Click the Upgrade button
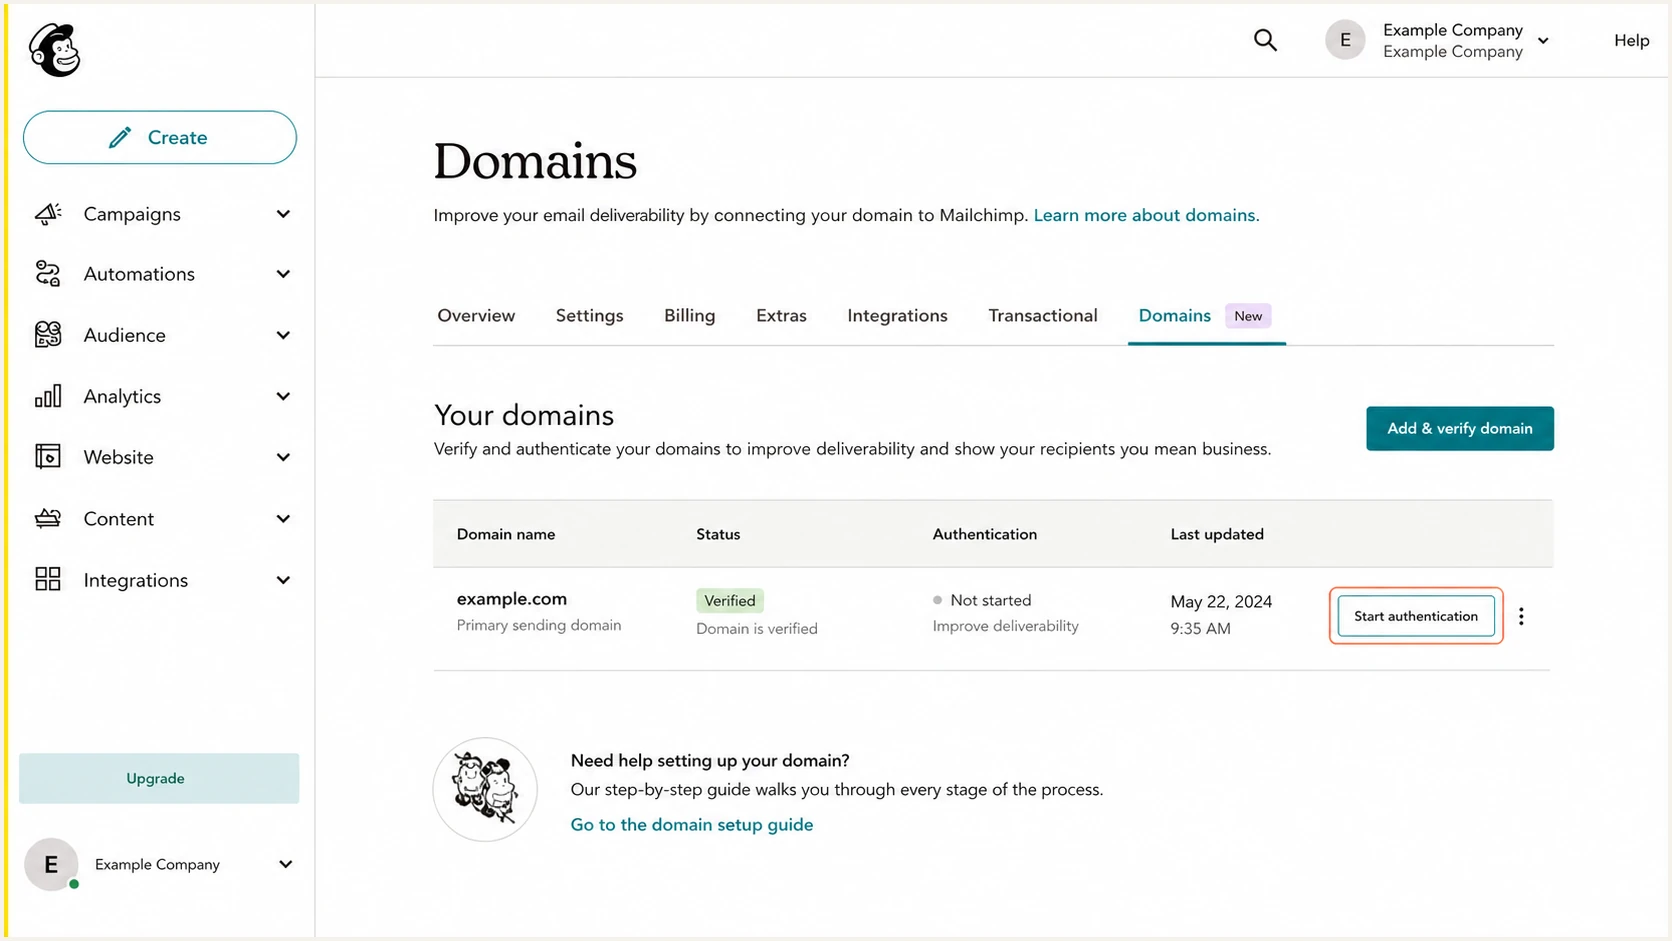The image size is (1672, 941). [158, 778]
